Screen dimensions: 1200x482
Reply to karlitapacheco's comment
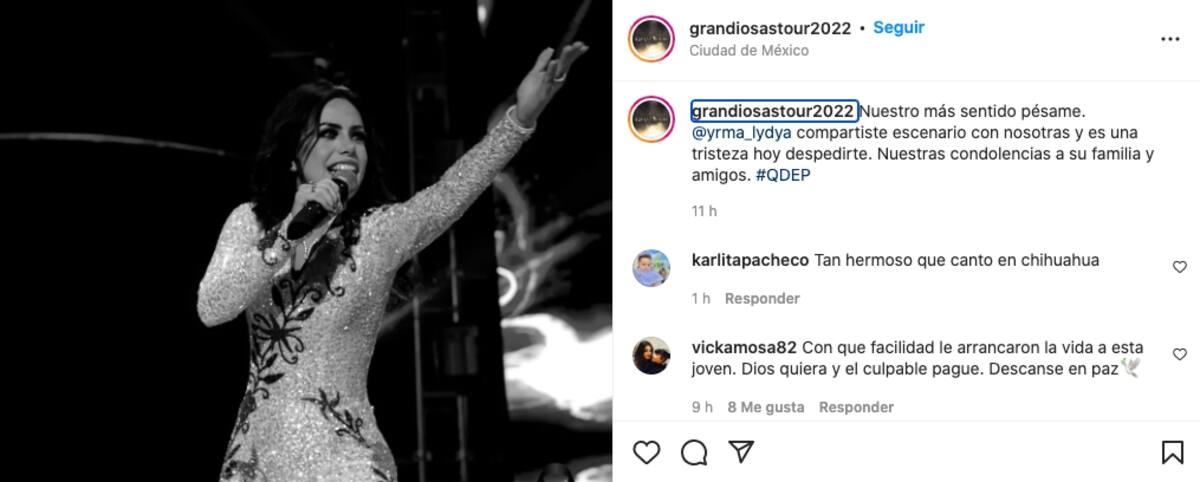pos(762,298)
